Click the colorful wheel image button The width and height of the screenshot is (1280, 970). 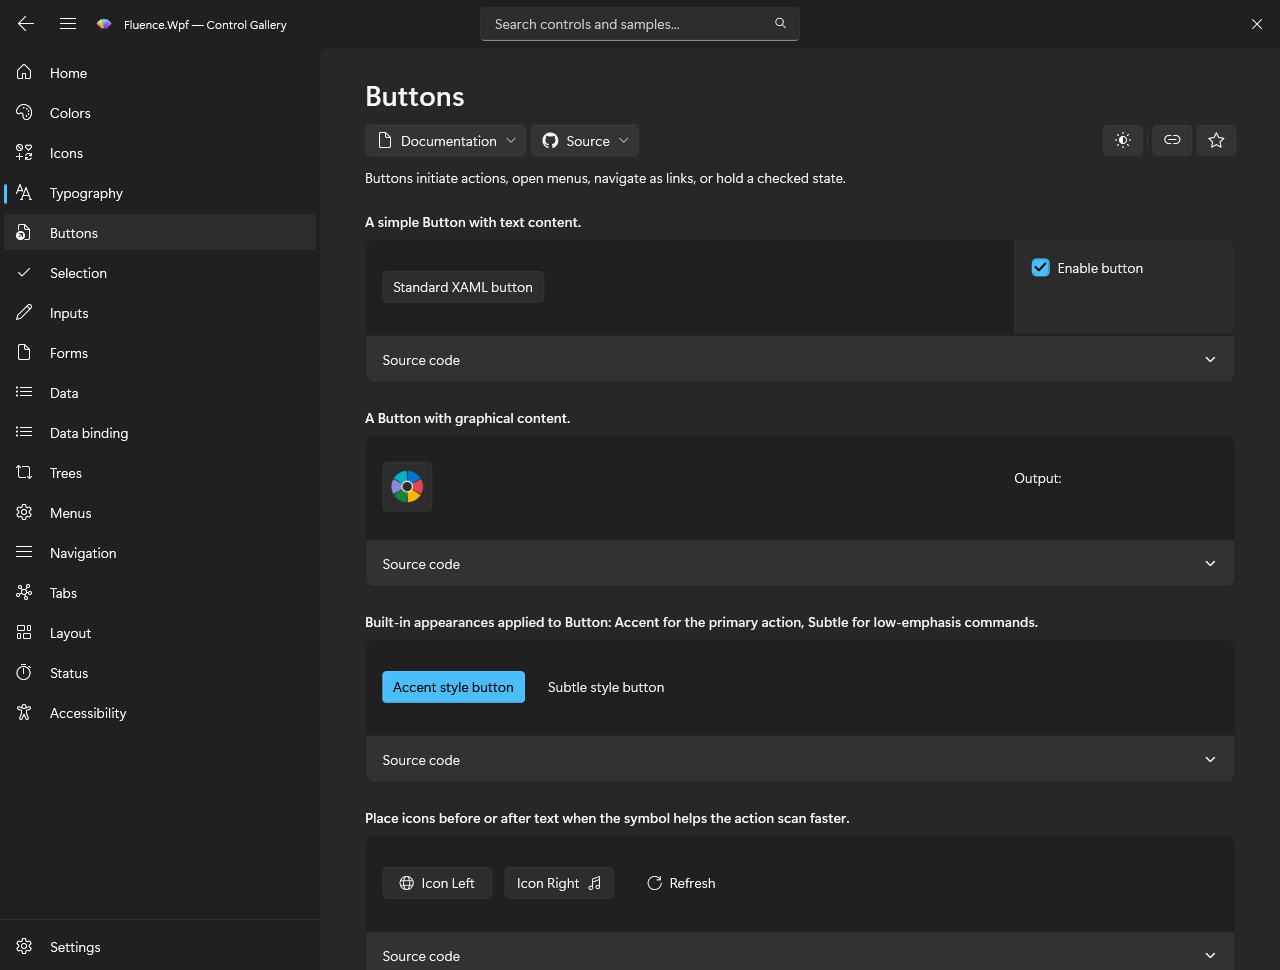coord(407,486)
